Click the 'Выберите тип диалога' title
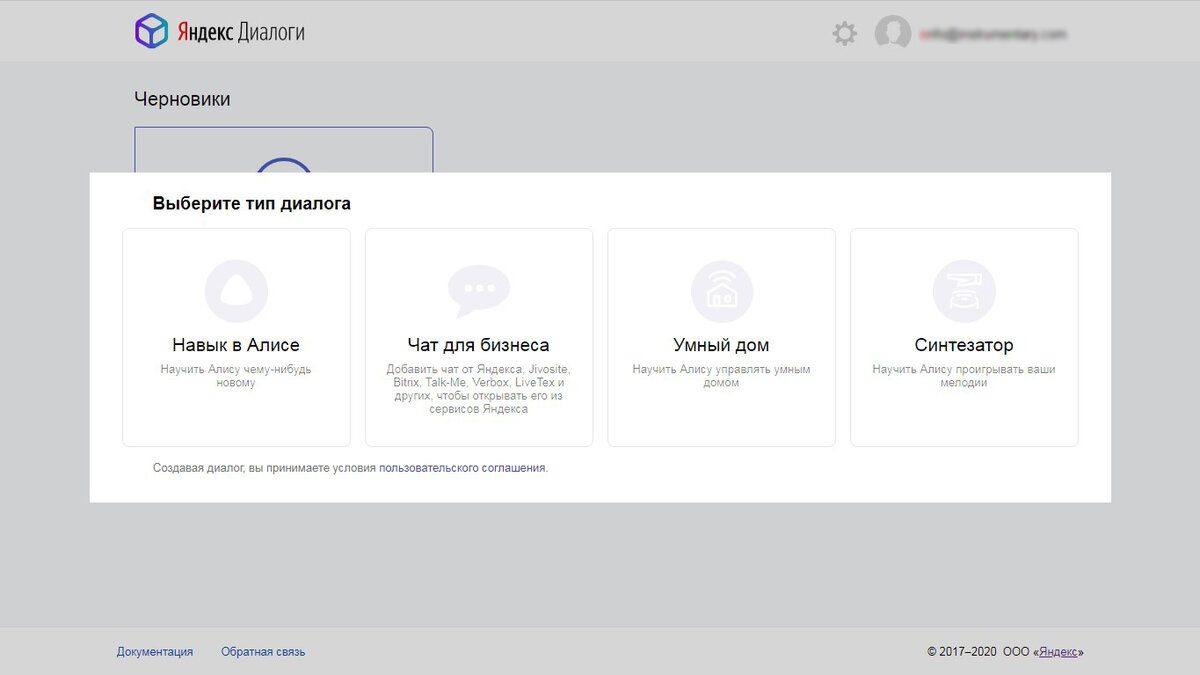1200x675 pixels. 252,204
